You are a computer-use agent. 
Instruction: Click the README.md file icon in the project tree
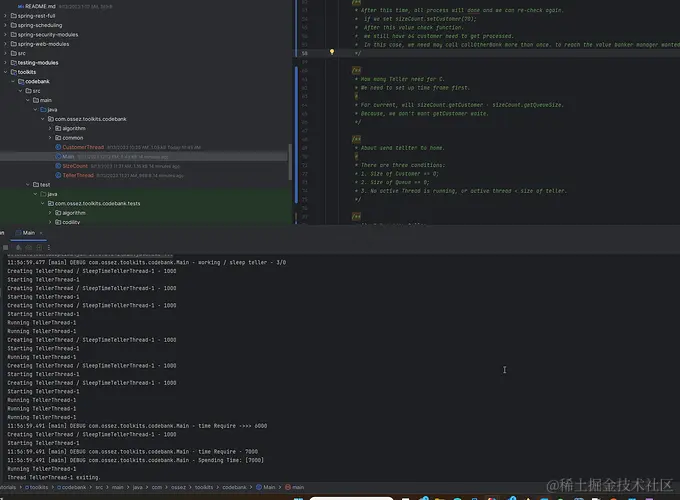pos(20,7)
